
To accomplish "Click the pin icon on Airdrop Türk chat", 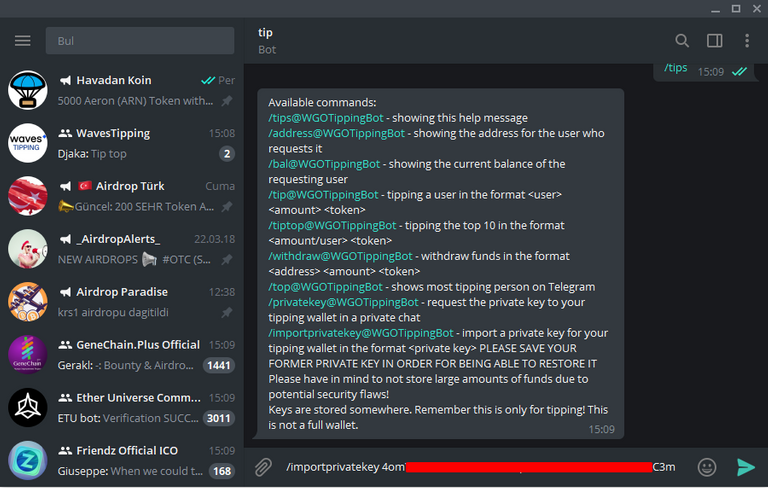I will (227, 207).
